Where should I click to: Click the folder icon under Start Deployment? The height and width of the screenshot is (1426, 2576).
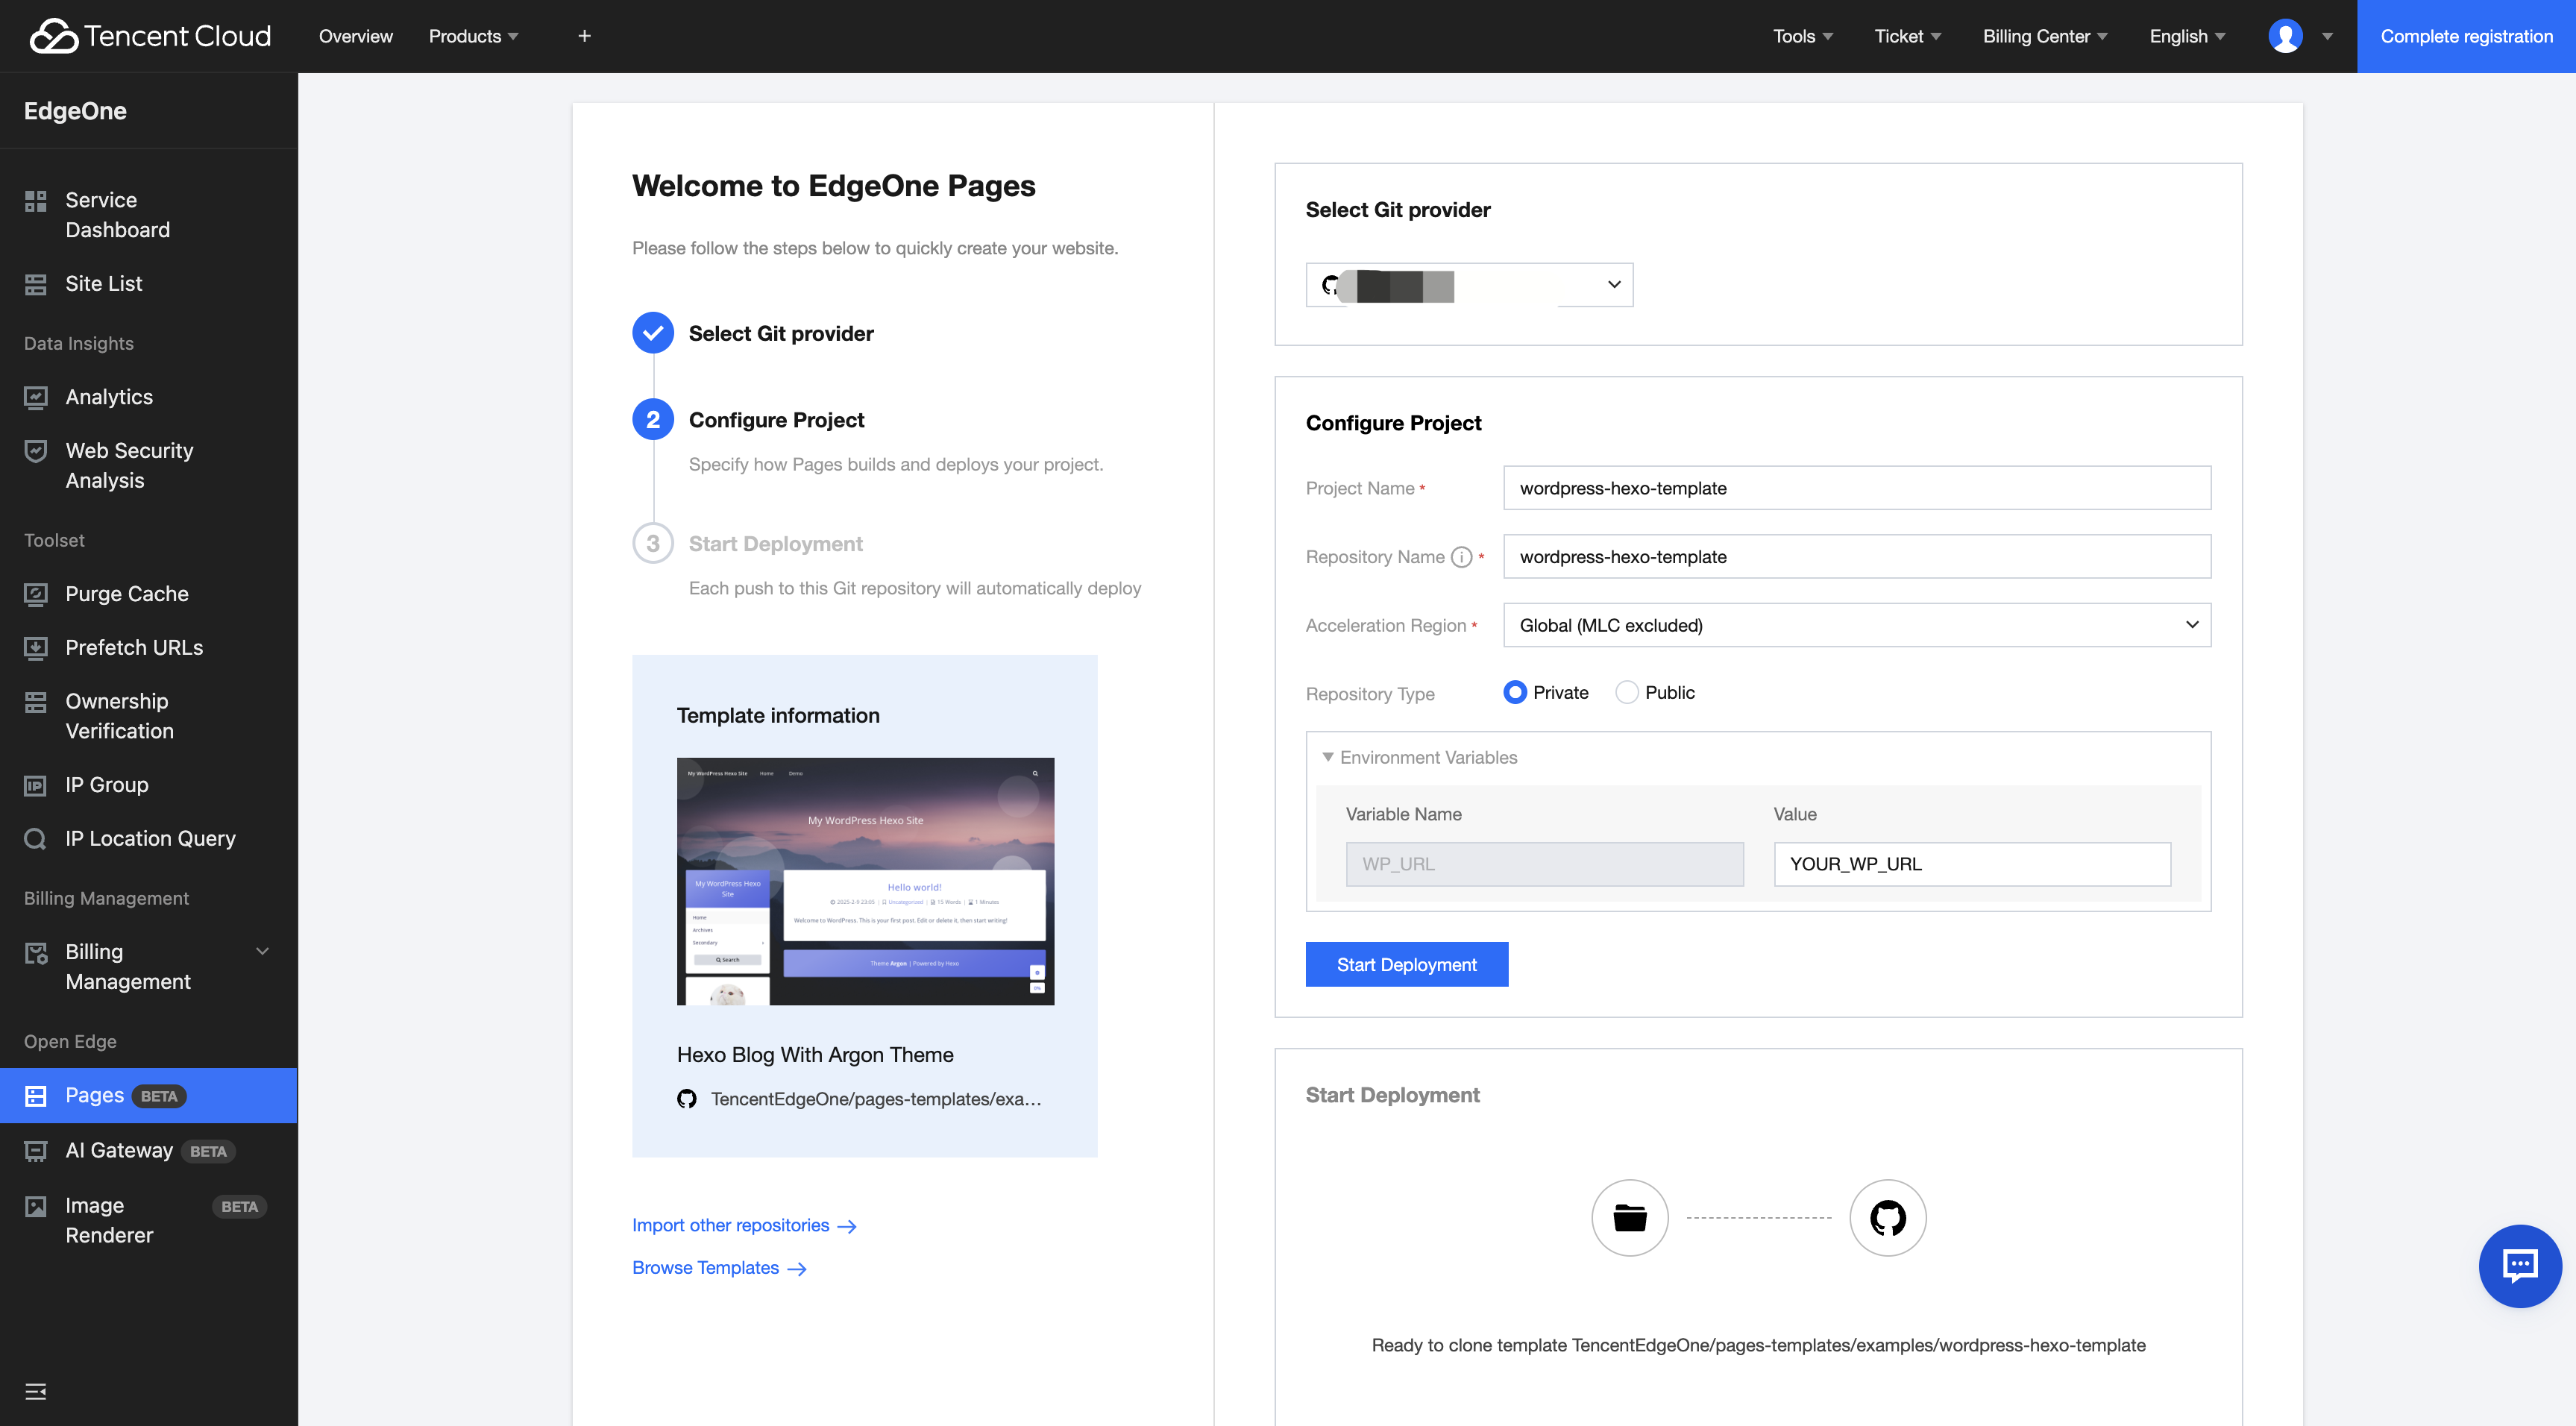(x=1630, y=1218)
